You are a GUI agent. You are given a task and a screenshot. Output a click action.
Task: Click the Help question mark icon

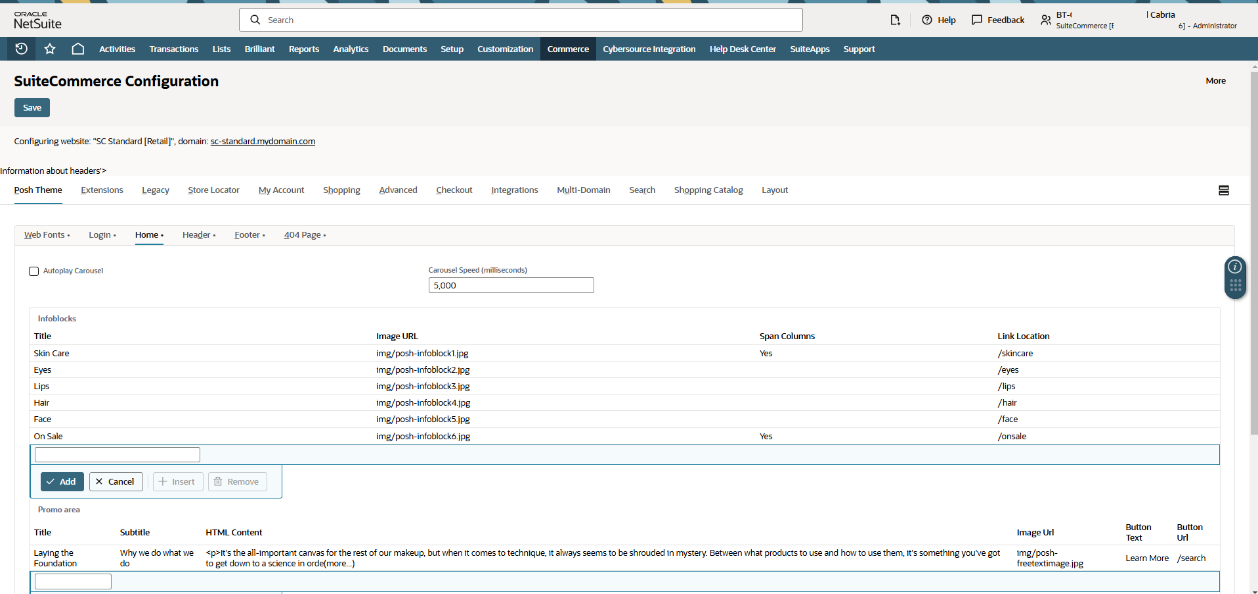pyautogui.click(x=927, y=20)
